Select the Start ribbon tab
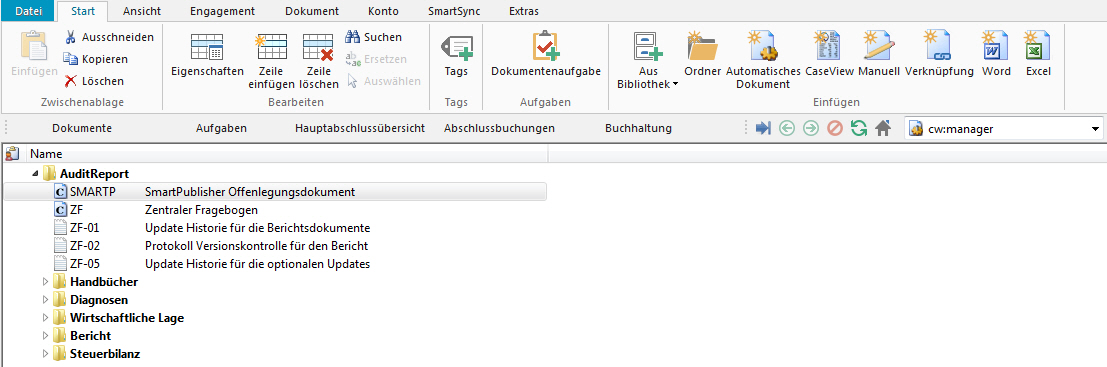1107x367 pixels. click(x=83, y=11)
